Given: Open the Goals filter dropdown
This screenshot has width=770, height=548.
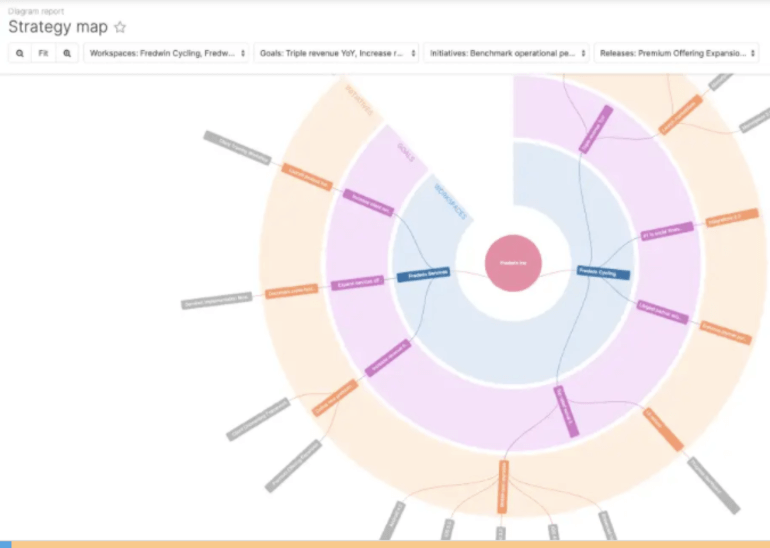Looking at the screenshot, I should (x=336, y=53).
